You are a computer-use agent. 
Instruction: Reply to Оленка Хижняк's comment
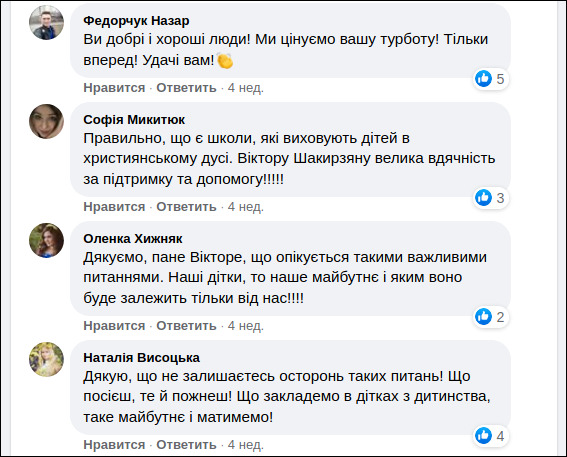pyautogui.click(x=186, y=326)
